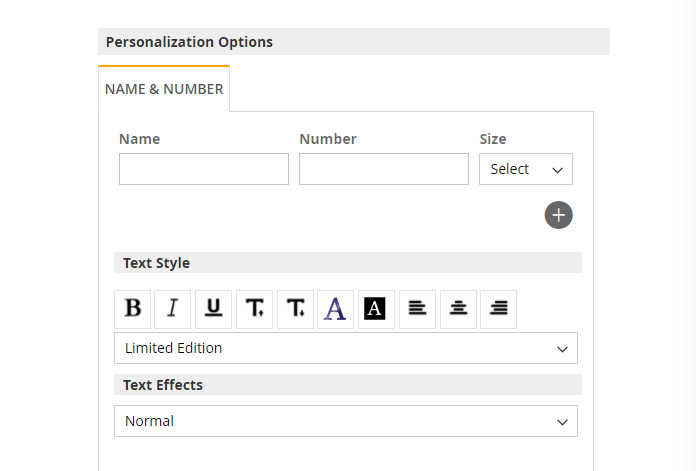The height and width of the screenshot is (471, 696).
Task: Click the round plus button
Action: [x=558, y=215]
